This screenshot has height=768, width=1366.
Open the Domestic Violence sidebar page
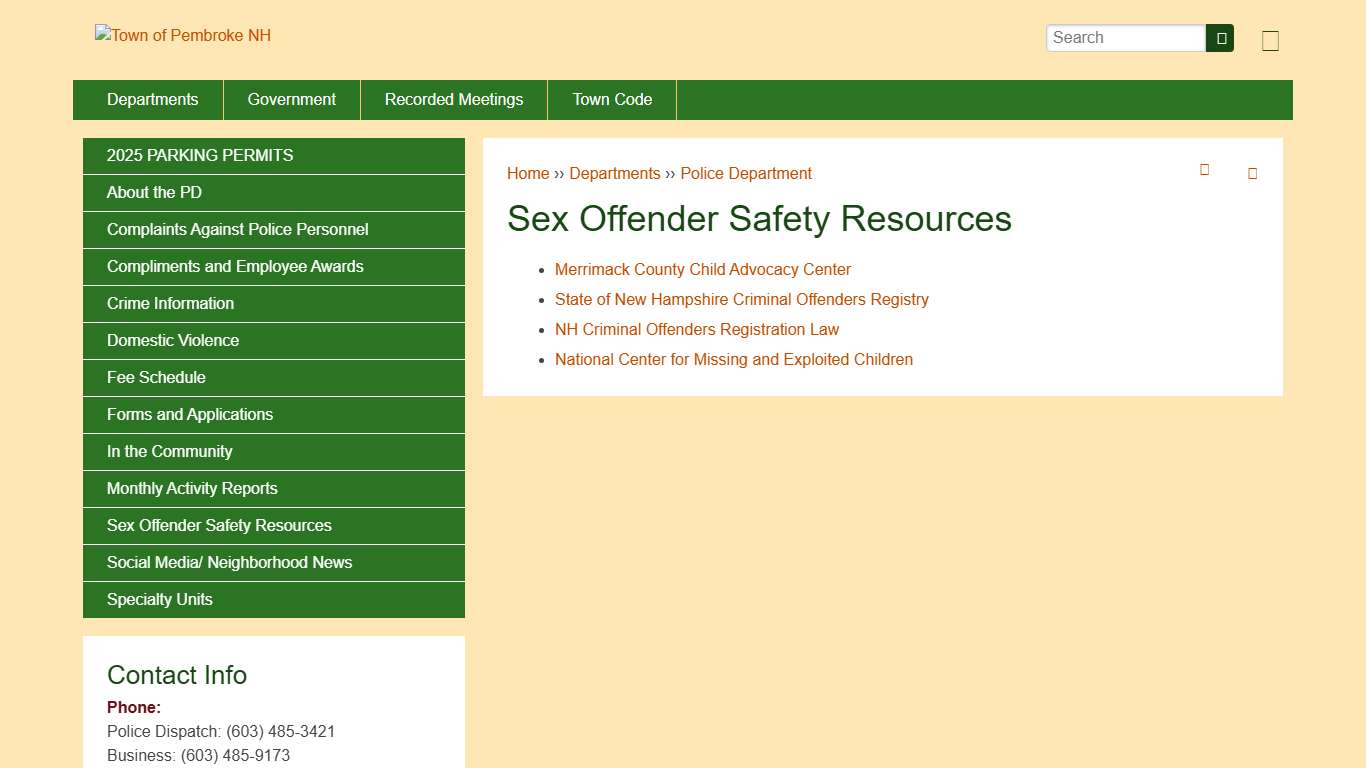click(x=172, y=340)
